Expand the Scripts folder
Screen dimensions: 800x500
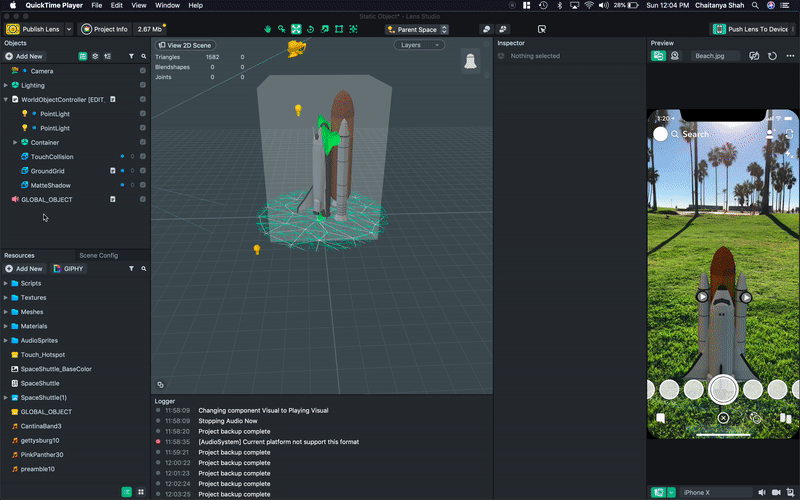click(x=6, y=283)
